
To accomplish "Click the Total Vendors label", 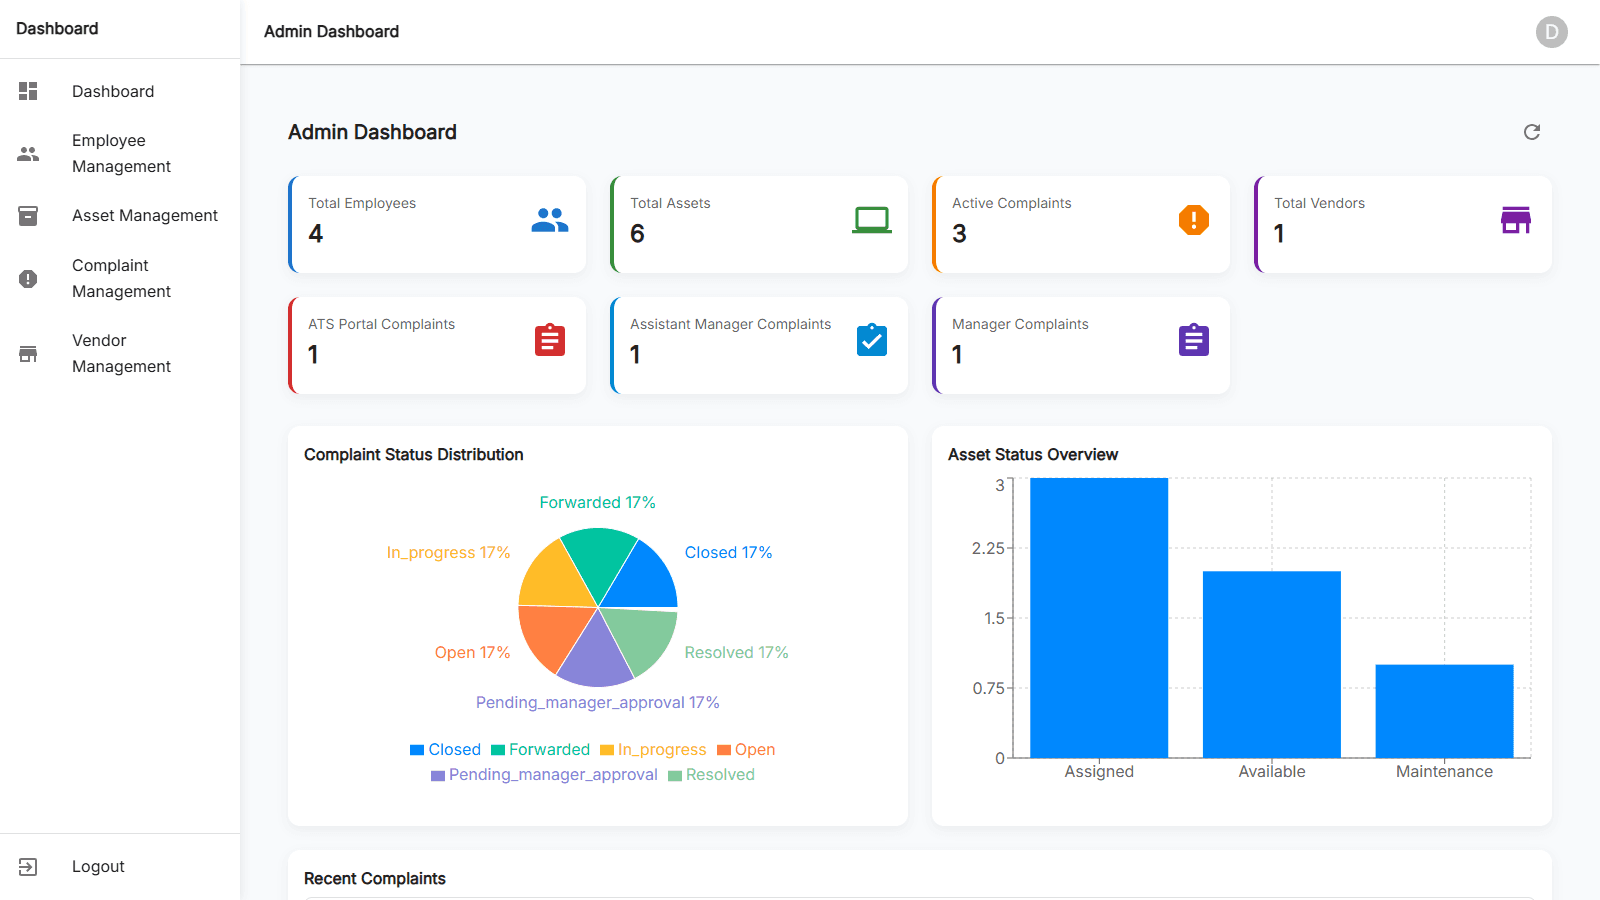I will point(1319,203).
